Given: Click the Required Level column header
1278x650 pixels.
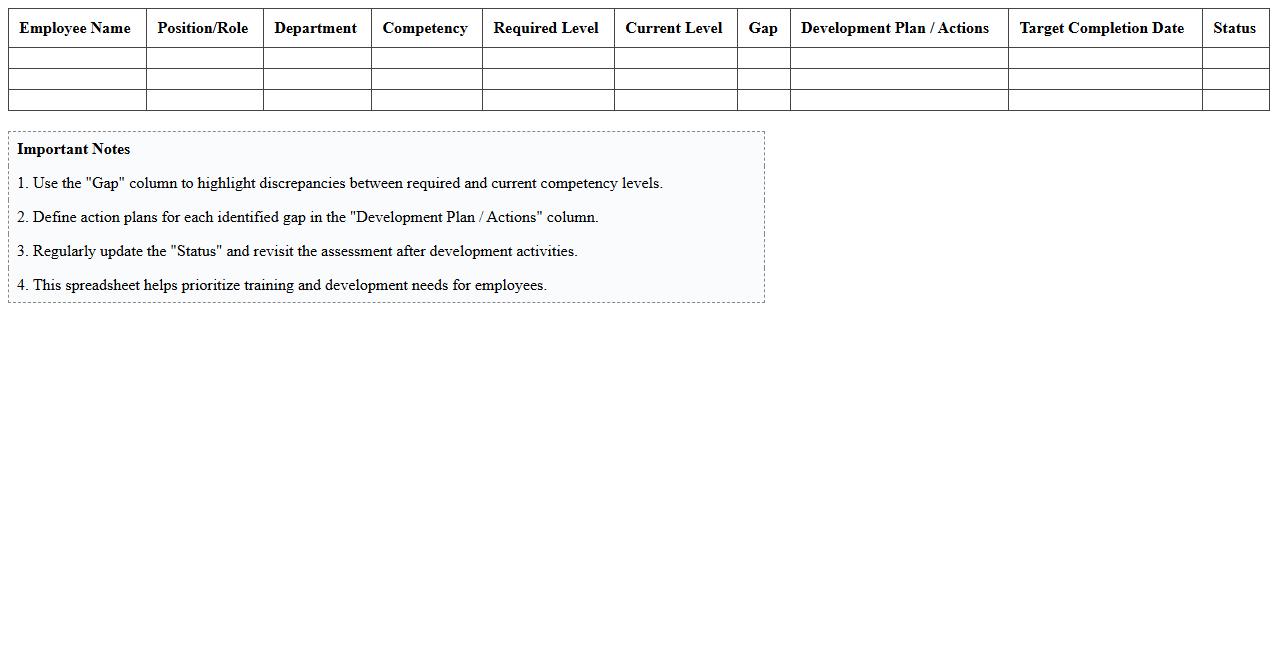Looking at the screenshot, I should point(547,28).
